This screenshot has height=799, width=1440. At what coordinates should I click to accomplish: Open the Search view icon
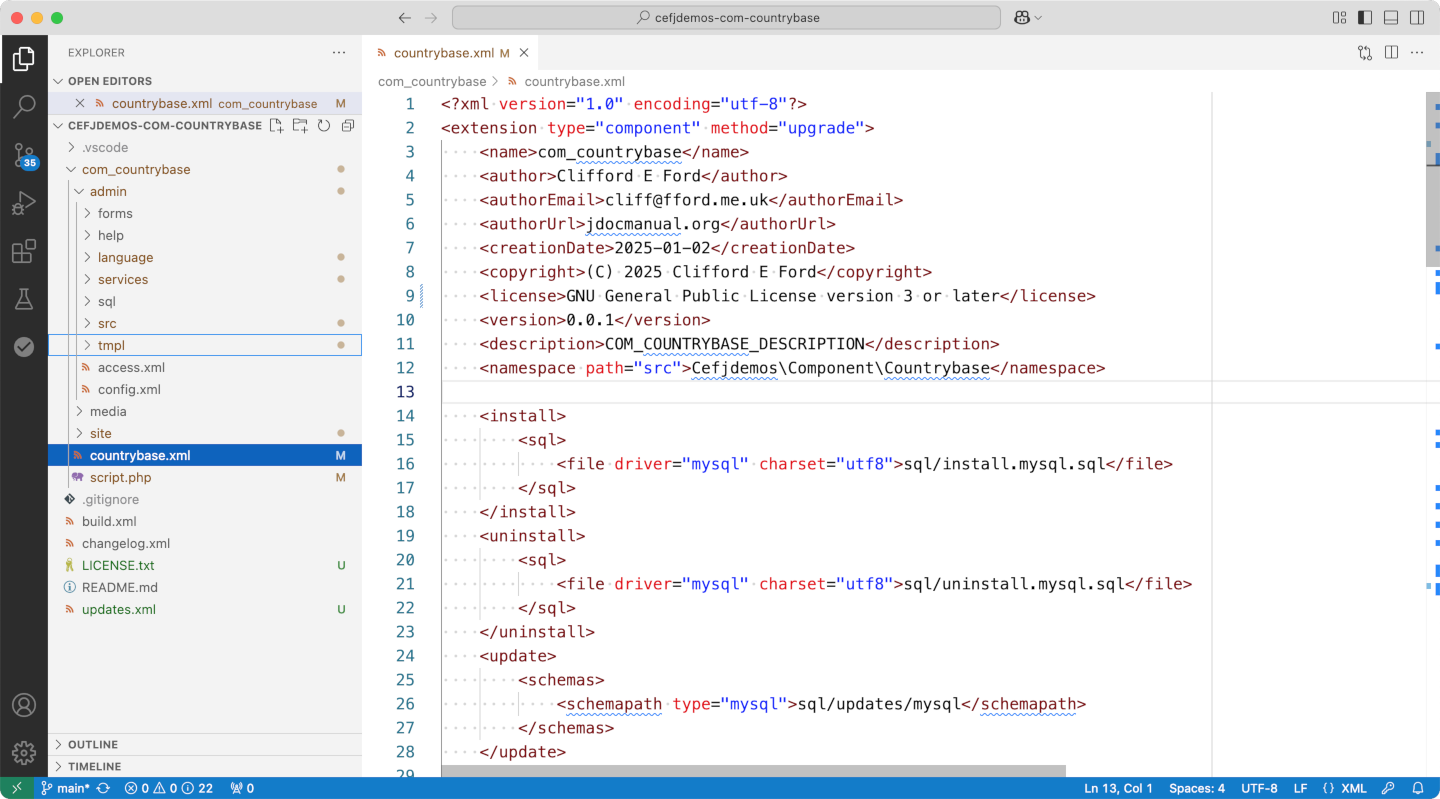tap(24, 107)
